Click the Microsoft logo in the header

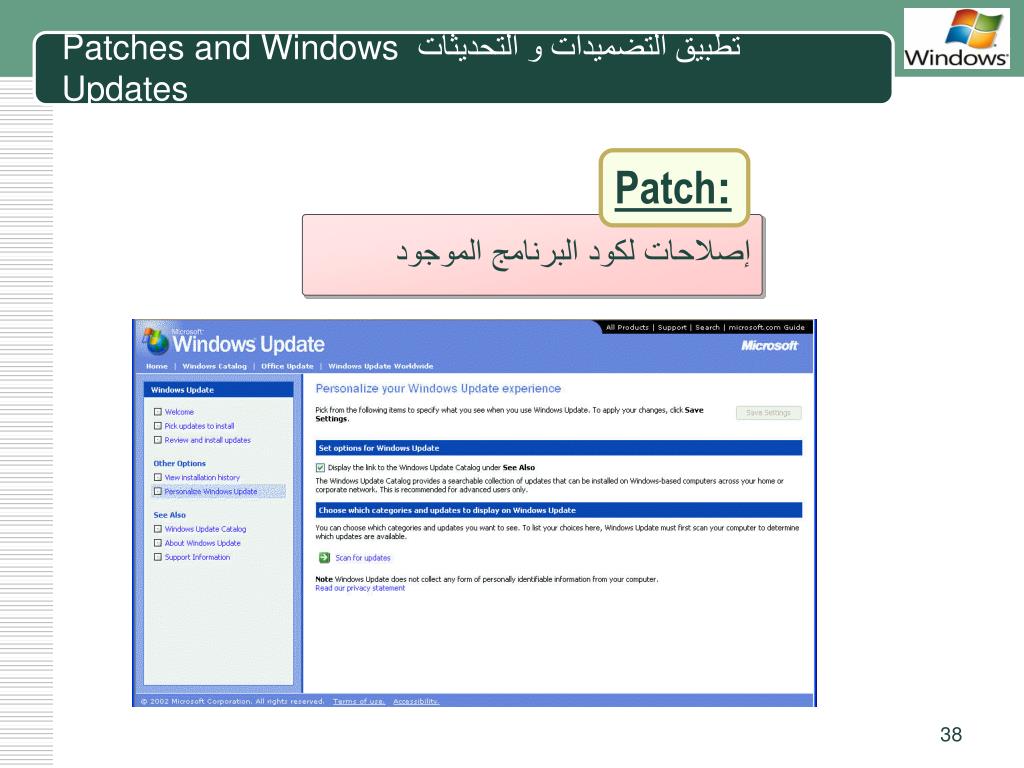769,345
